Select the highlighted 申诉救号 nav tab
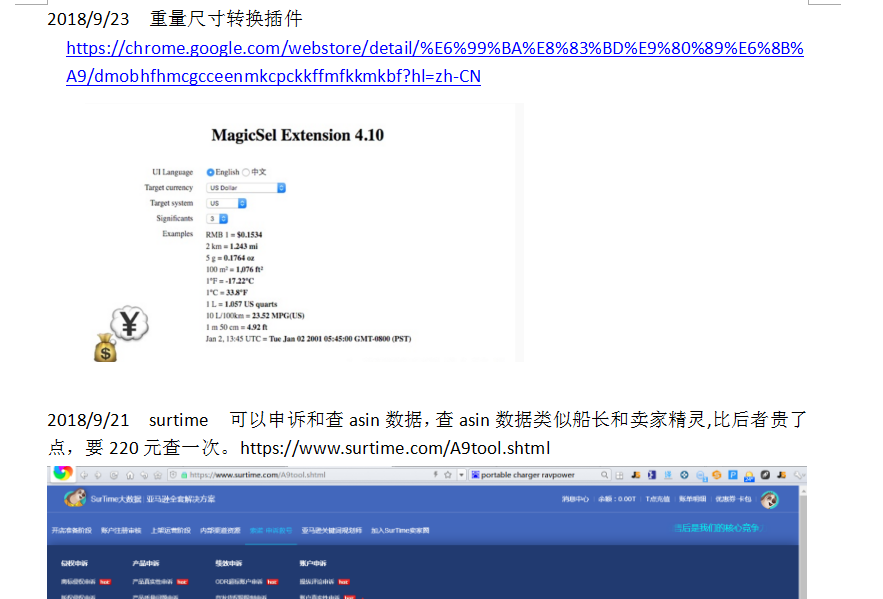 click(271, 530)
